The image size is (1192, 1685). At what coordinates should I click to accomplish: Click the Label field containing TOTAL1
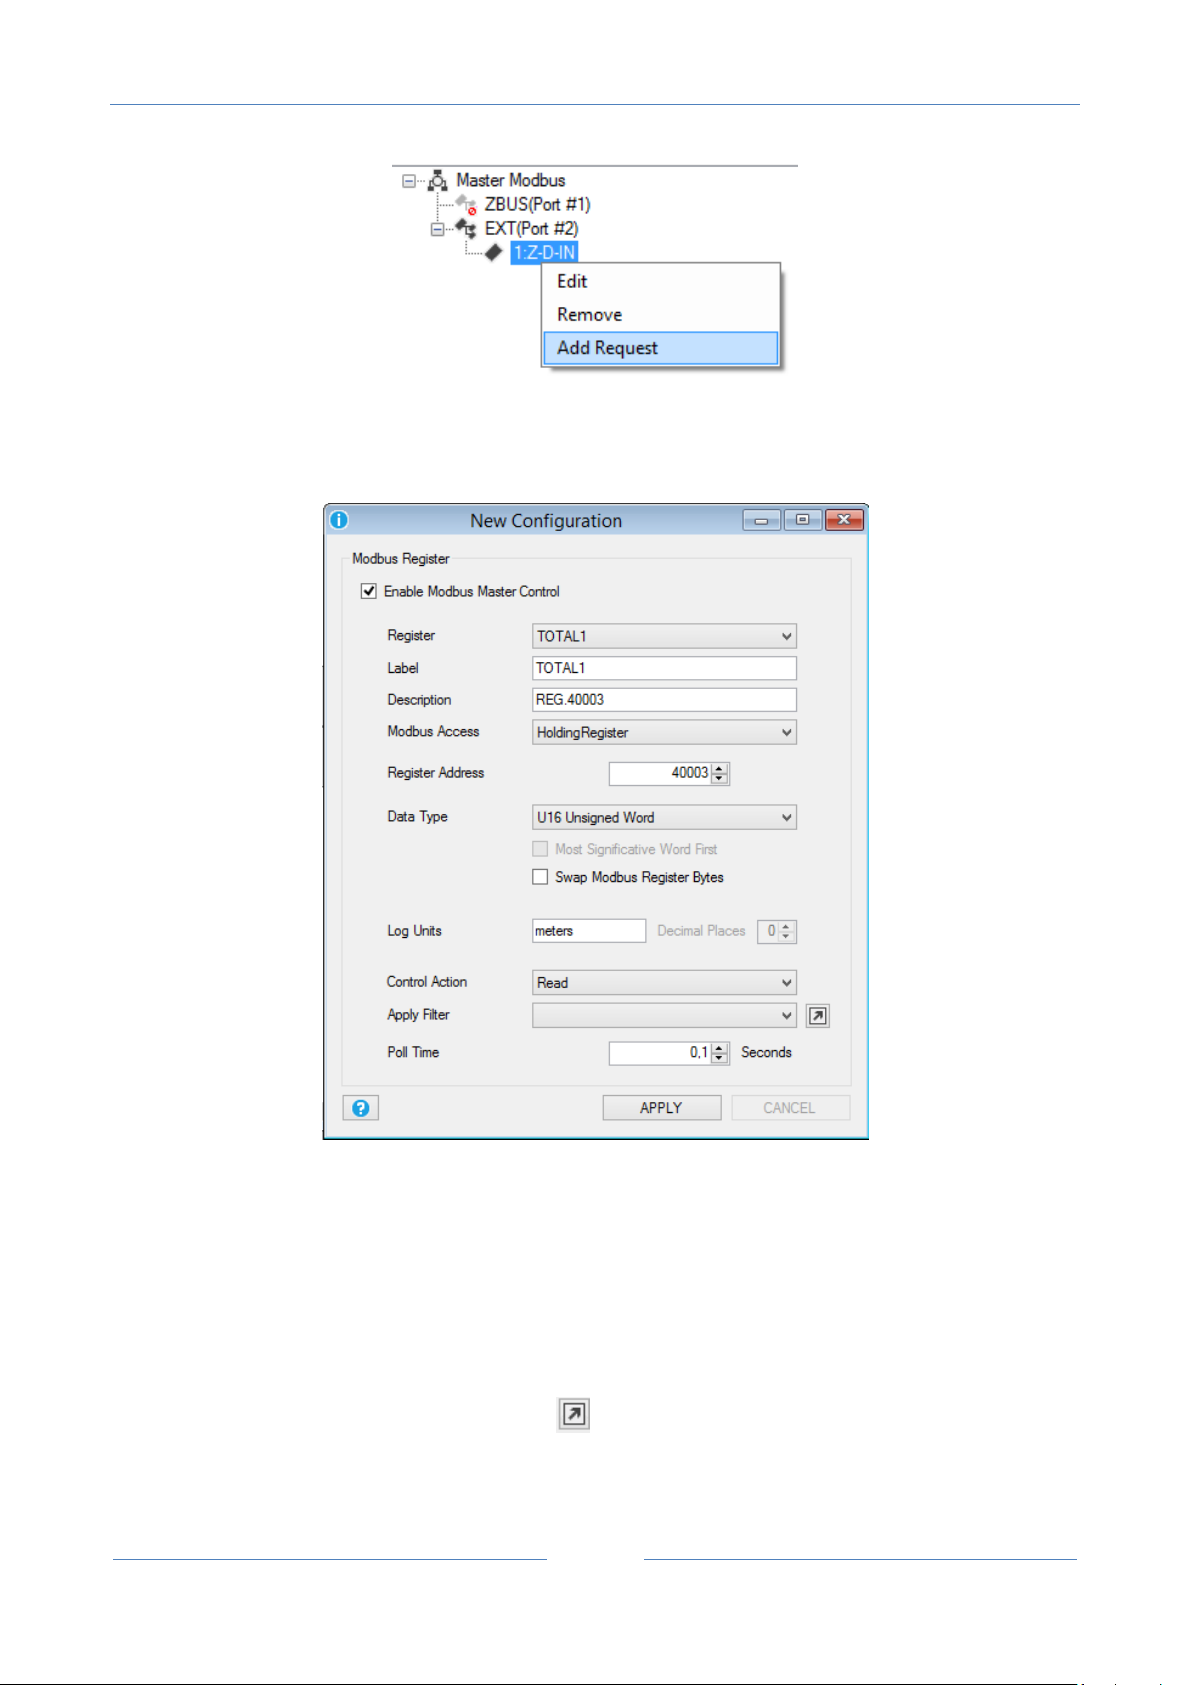(664, 668)
